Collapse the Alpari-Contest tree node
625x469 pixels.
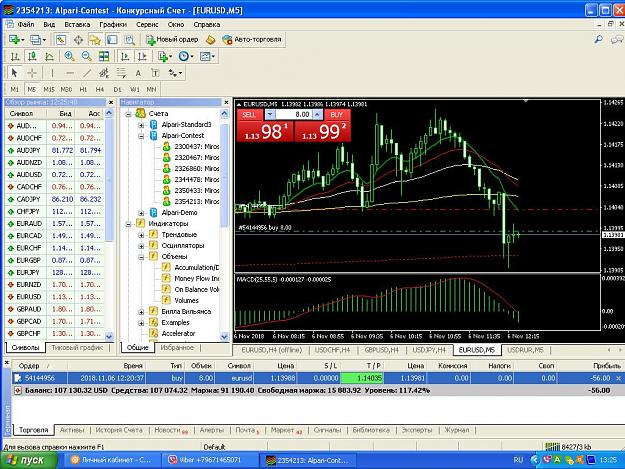[141, 136]
